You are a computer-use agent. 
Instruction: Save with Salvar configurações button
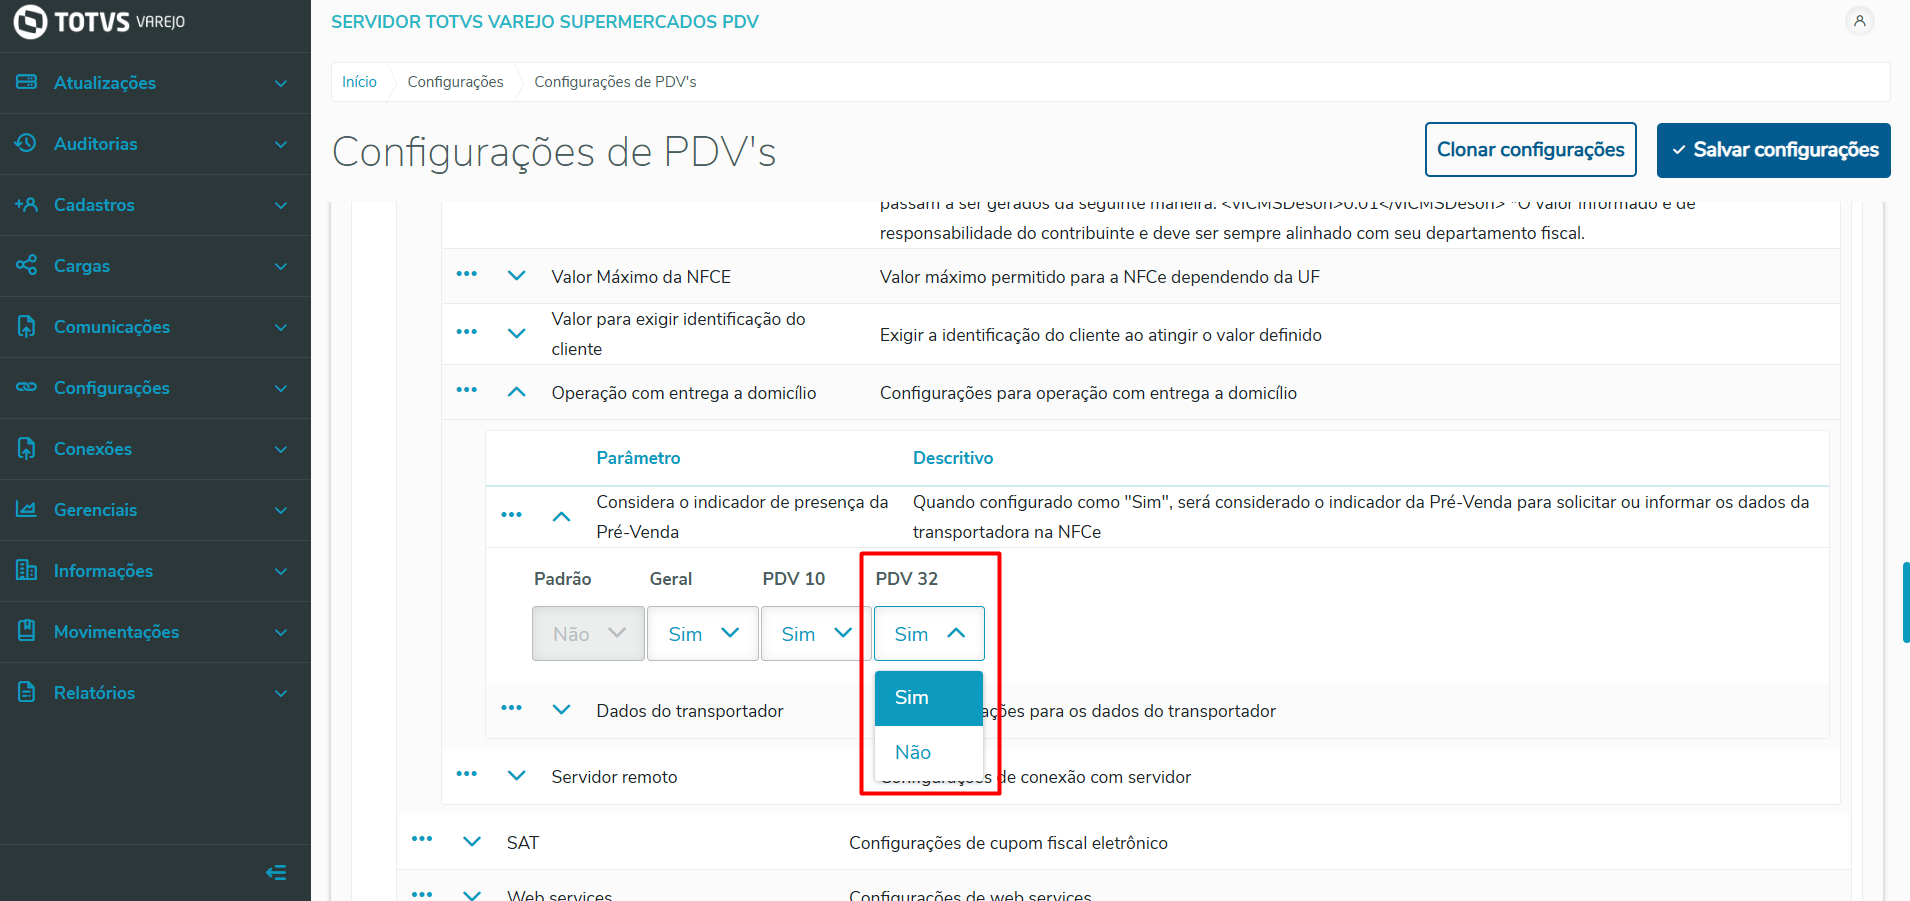coord(1774,150)
